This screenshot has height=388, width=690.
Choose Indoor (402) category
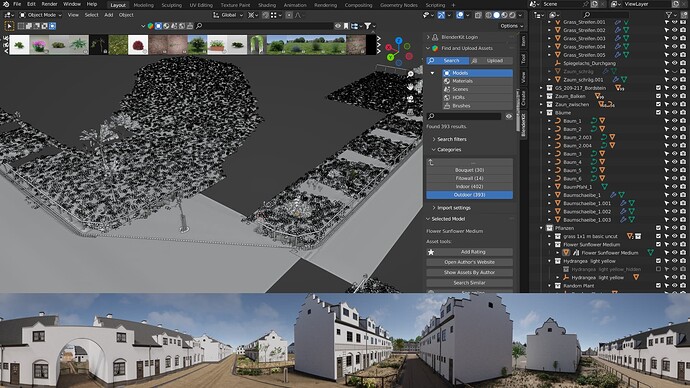[x=470, y=187]
